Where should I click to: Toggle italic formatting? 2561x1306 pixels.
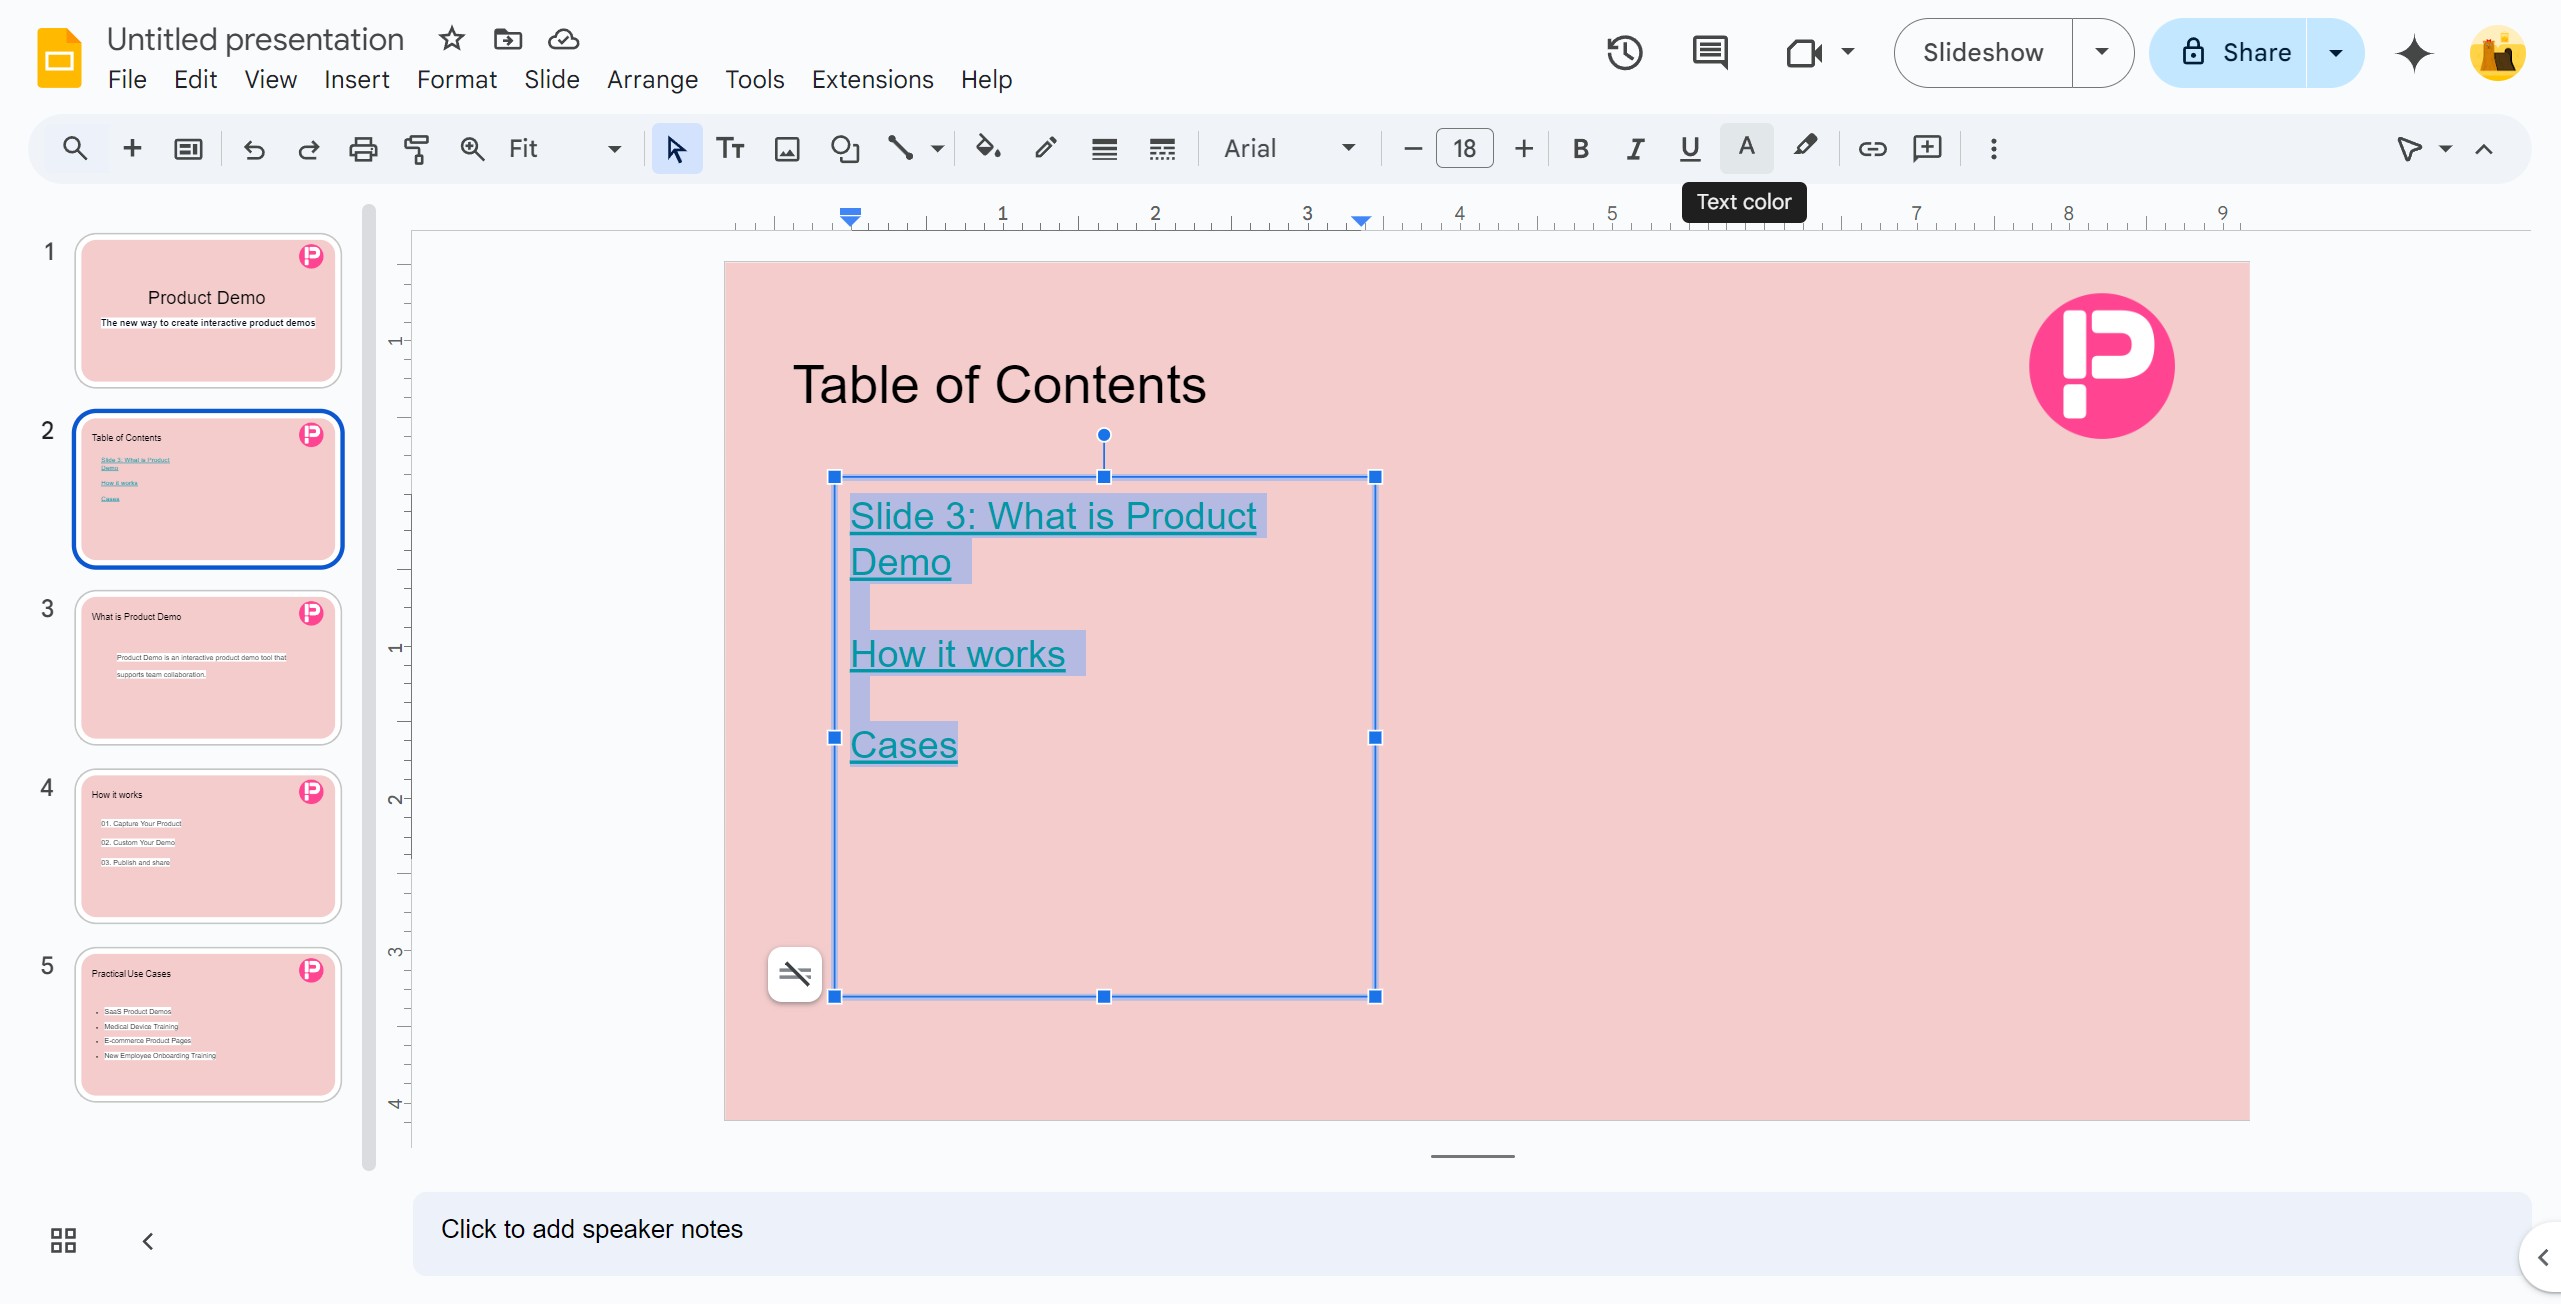(1635, 149)
